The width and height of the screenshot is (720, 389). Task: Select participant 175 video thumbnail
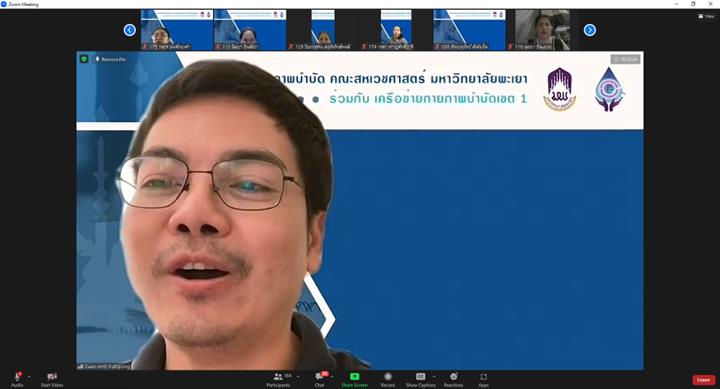(x=177, y=30)
